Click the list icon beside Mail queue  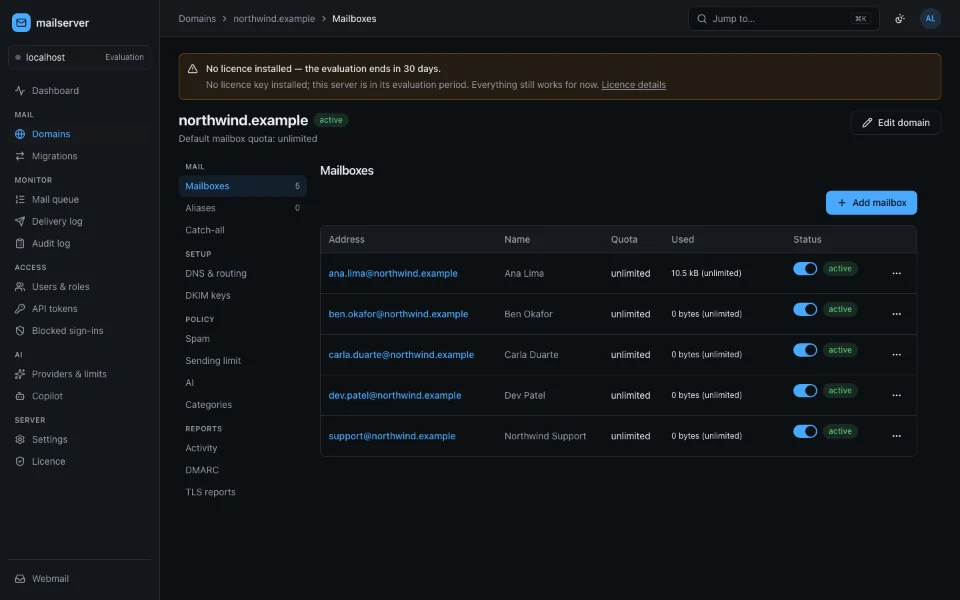pyautogui.click(x=20, y=200)
